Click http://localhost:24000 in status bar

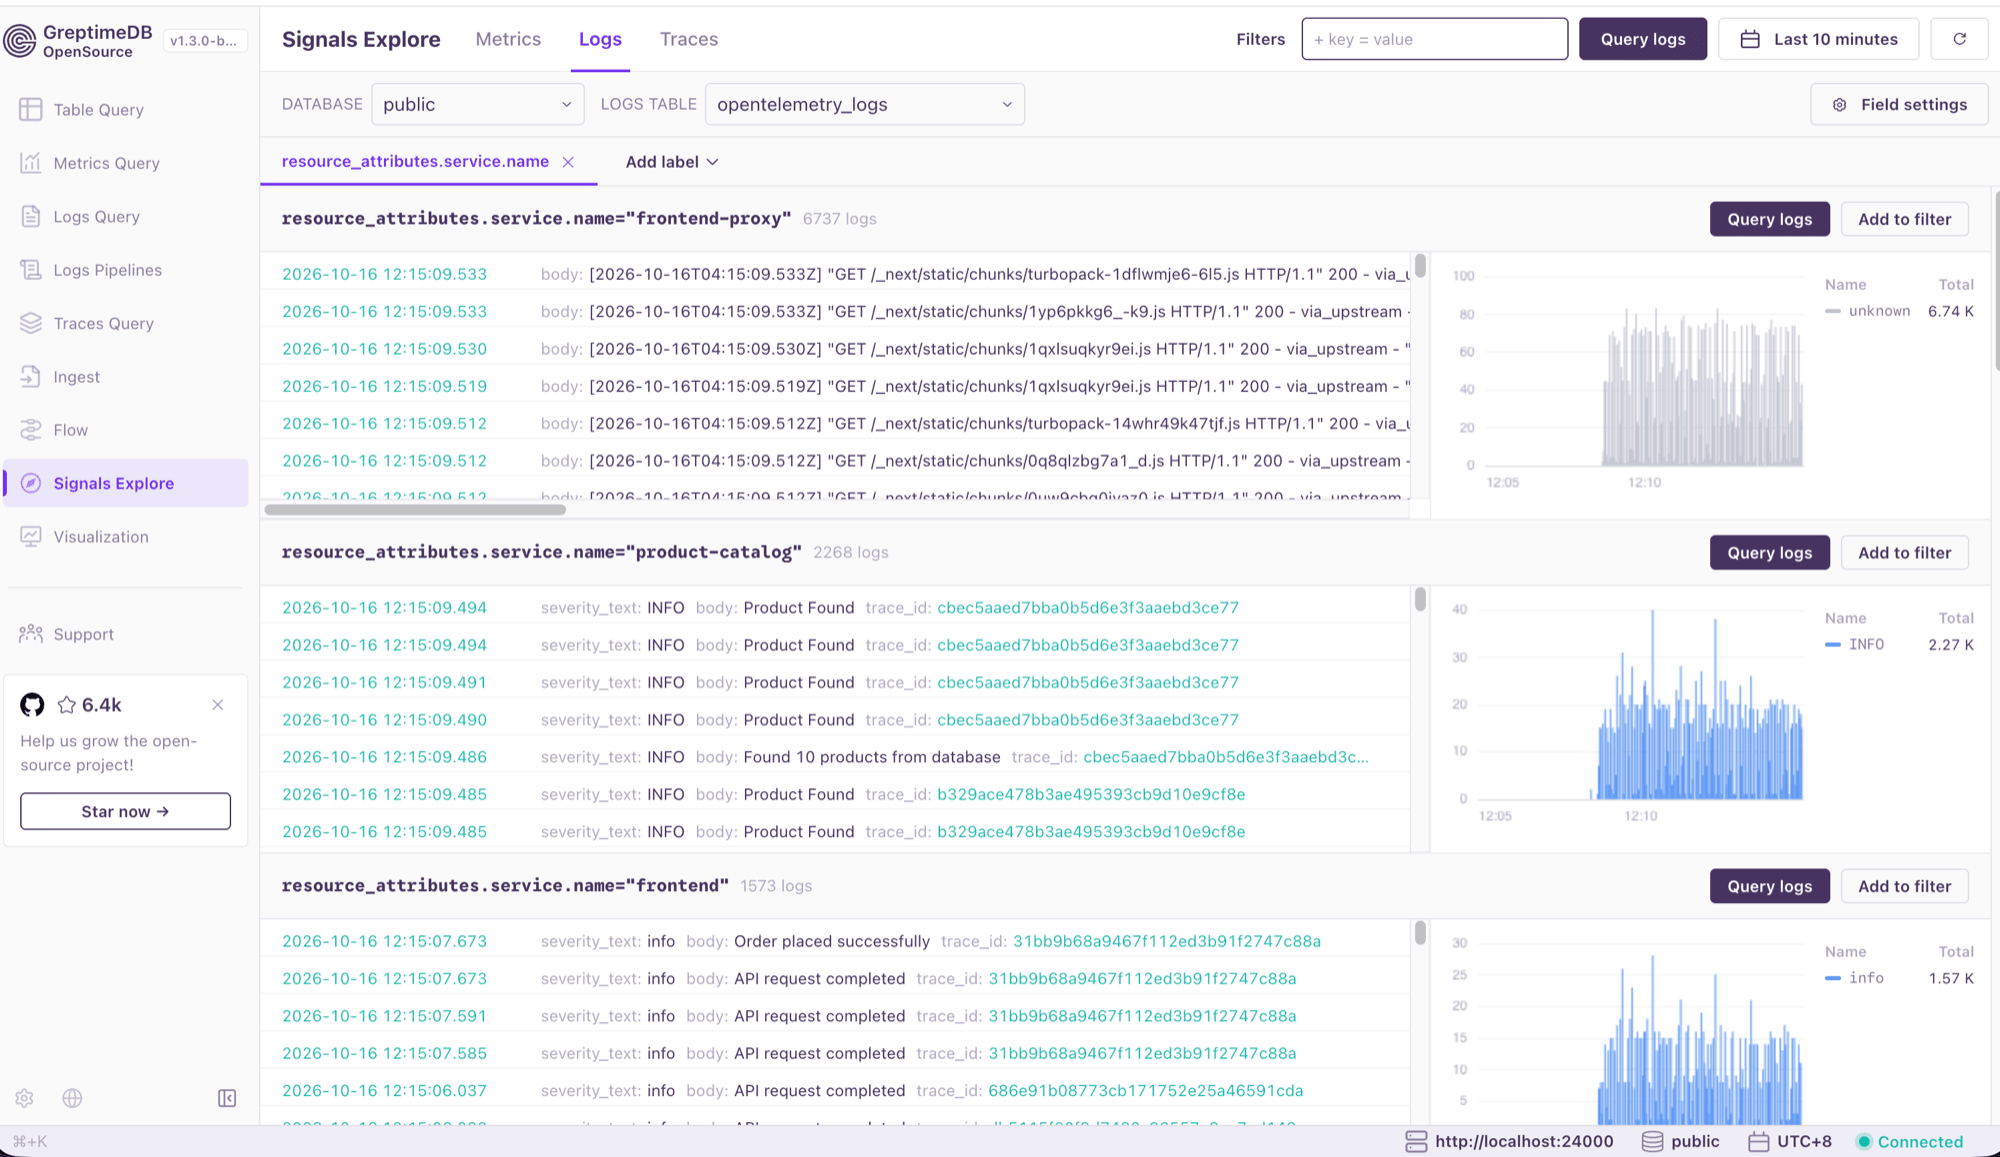[1524, 1141]
